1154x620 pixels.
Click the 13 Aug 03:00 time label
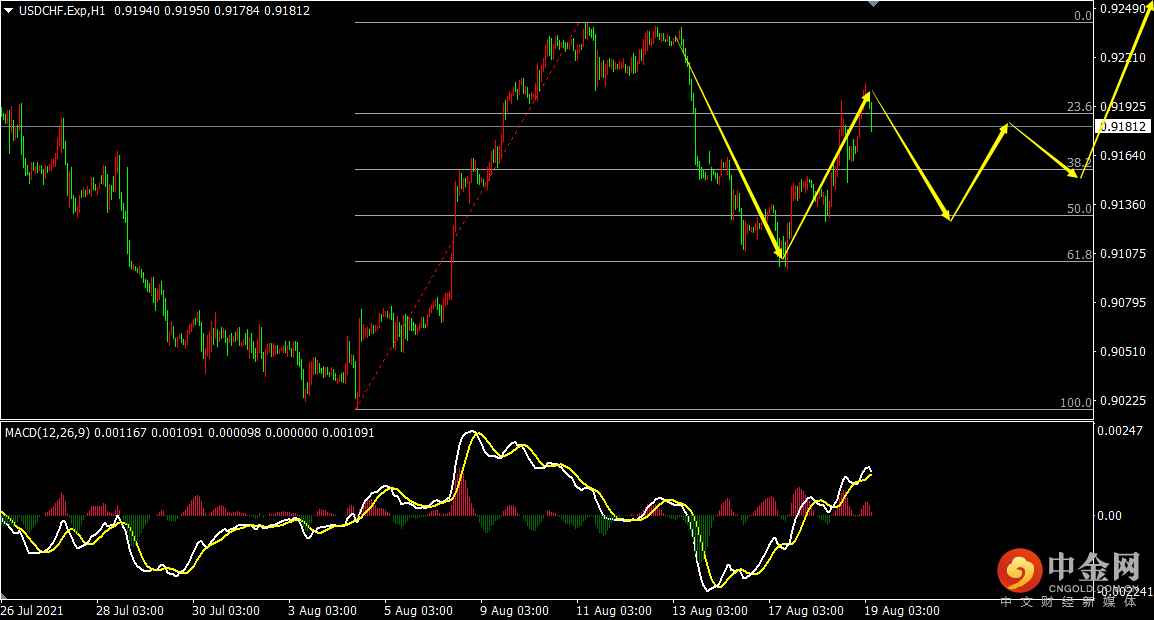710,611
